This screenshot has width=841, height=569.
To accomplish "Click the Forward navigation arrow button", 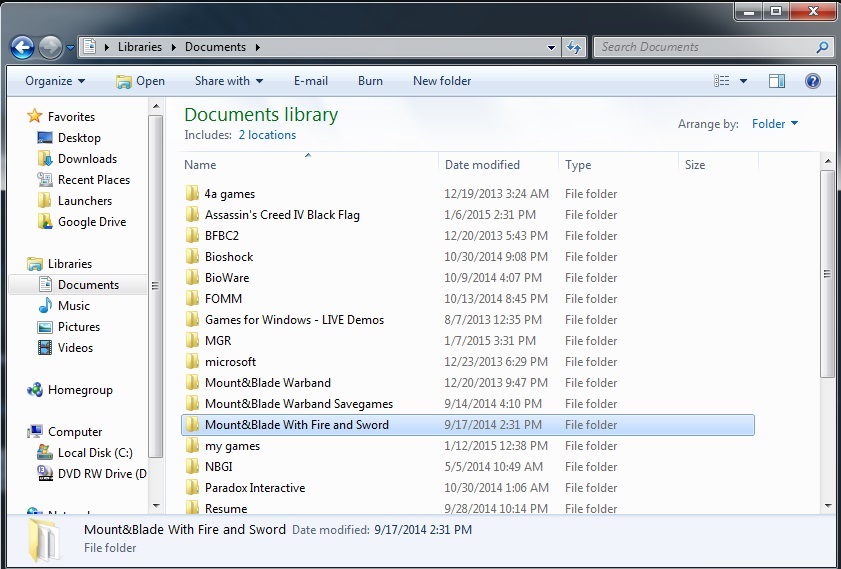I will coord(51,48).
